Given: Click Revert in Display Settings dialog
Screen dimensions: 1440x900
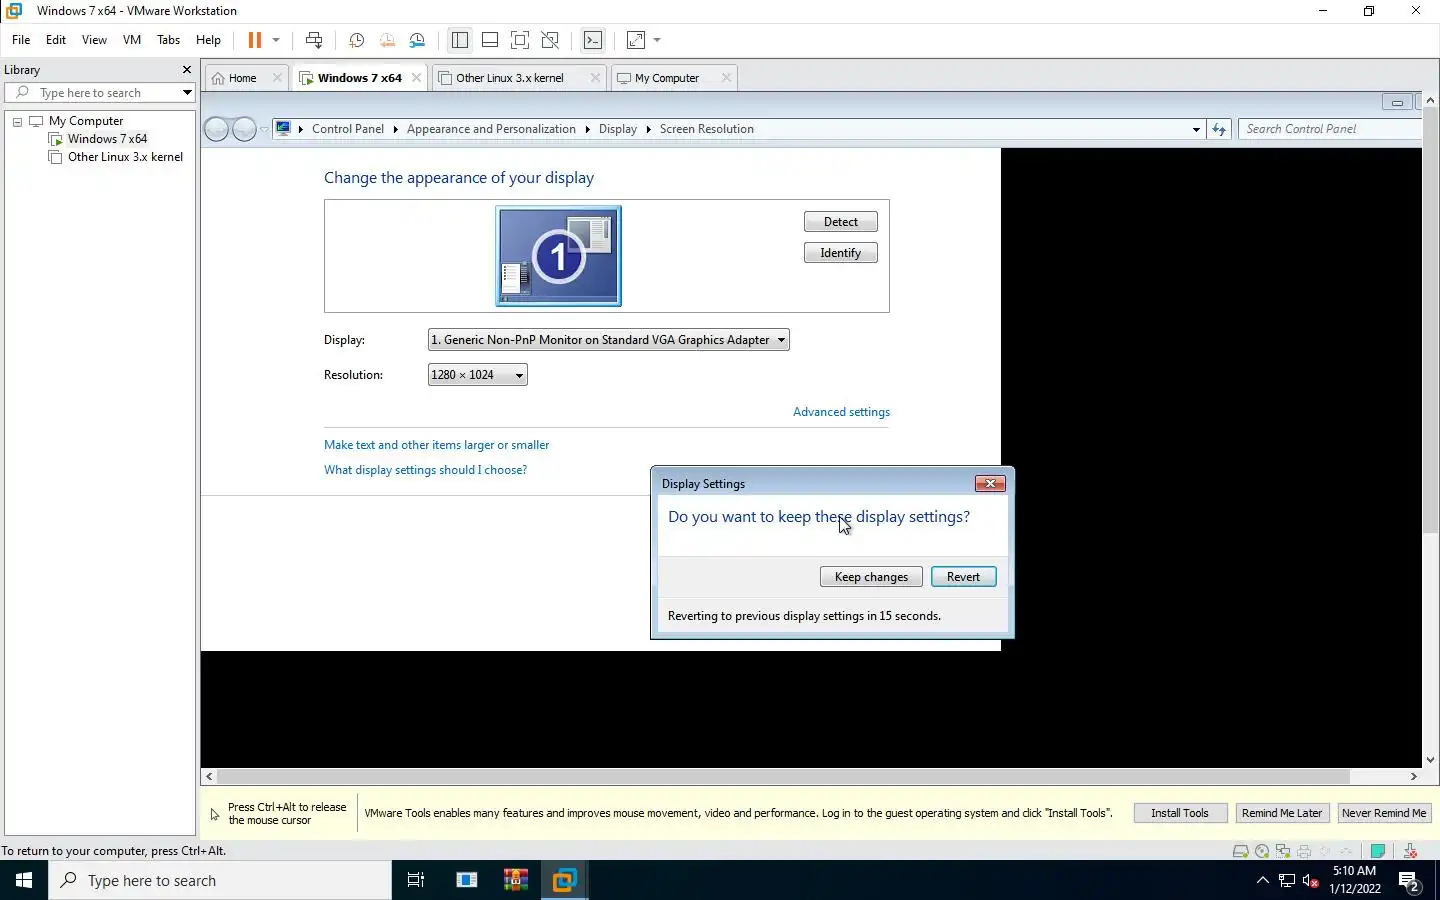Looking at the screenshot, I should click(964, 577).
